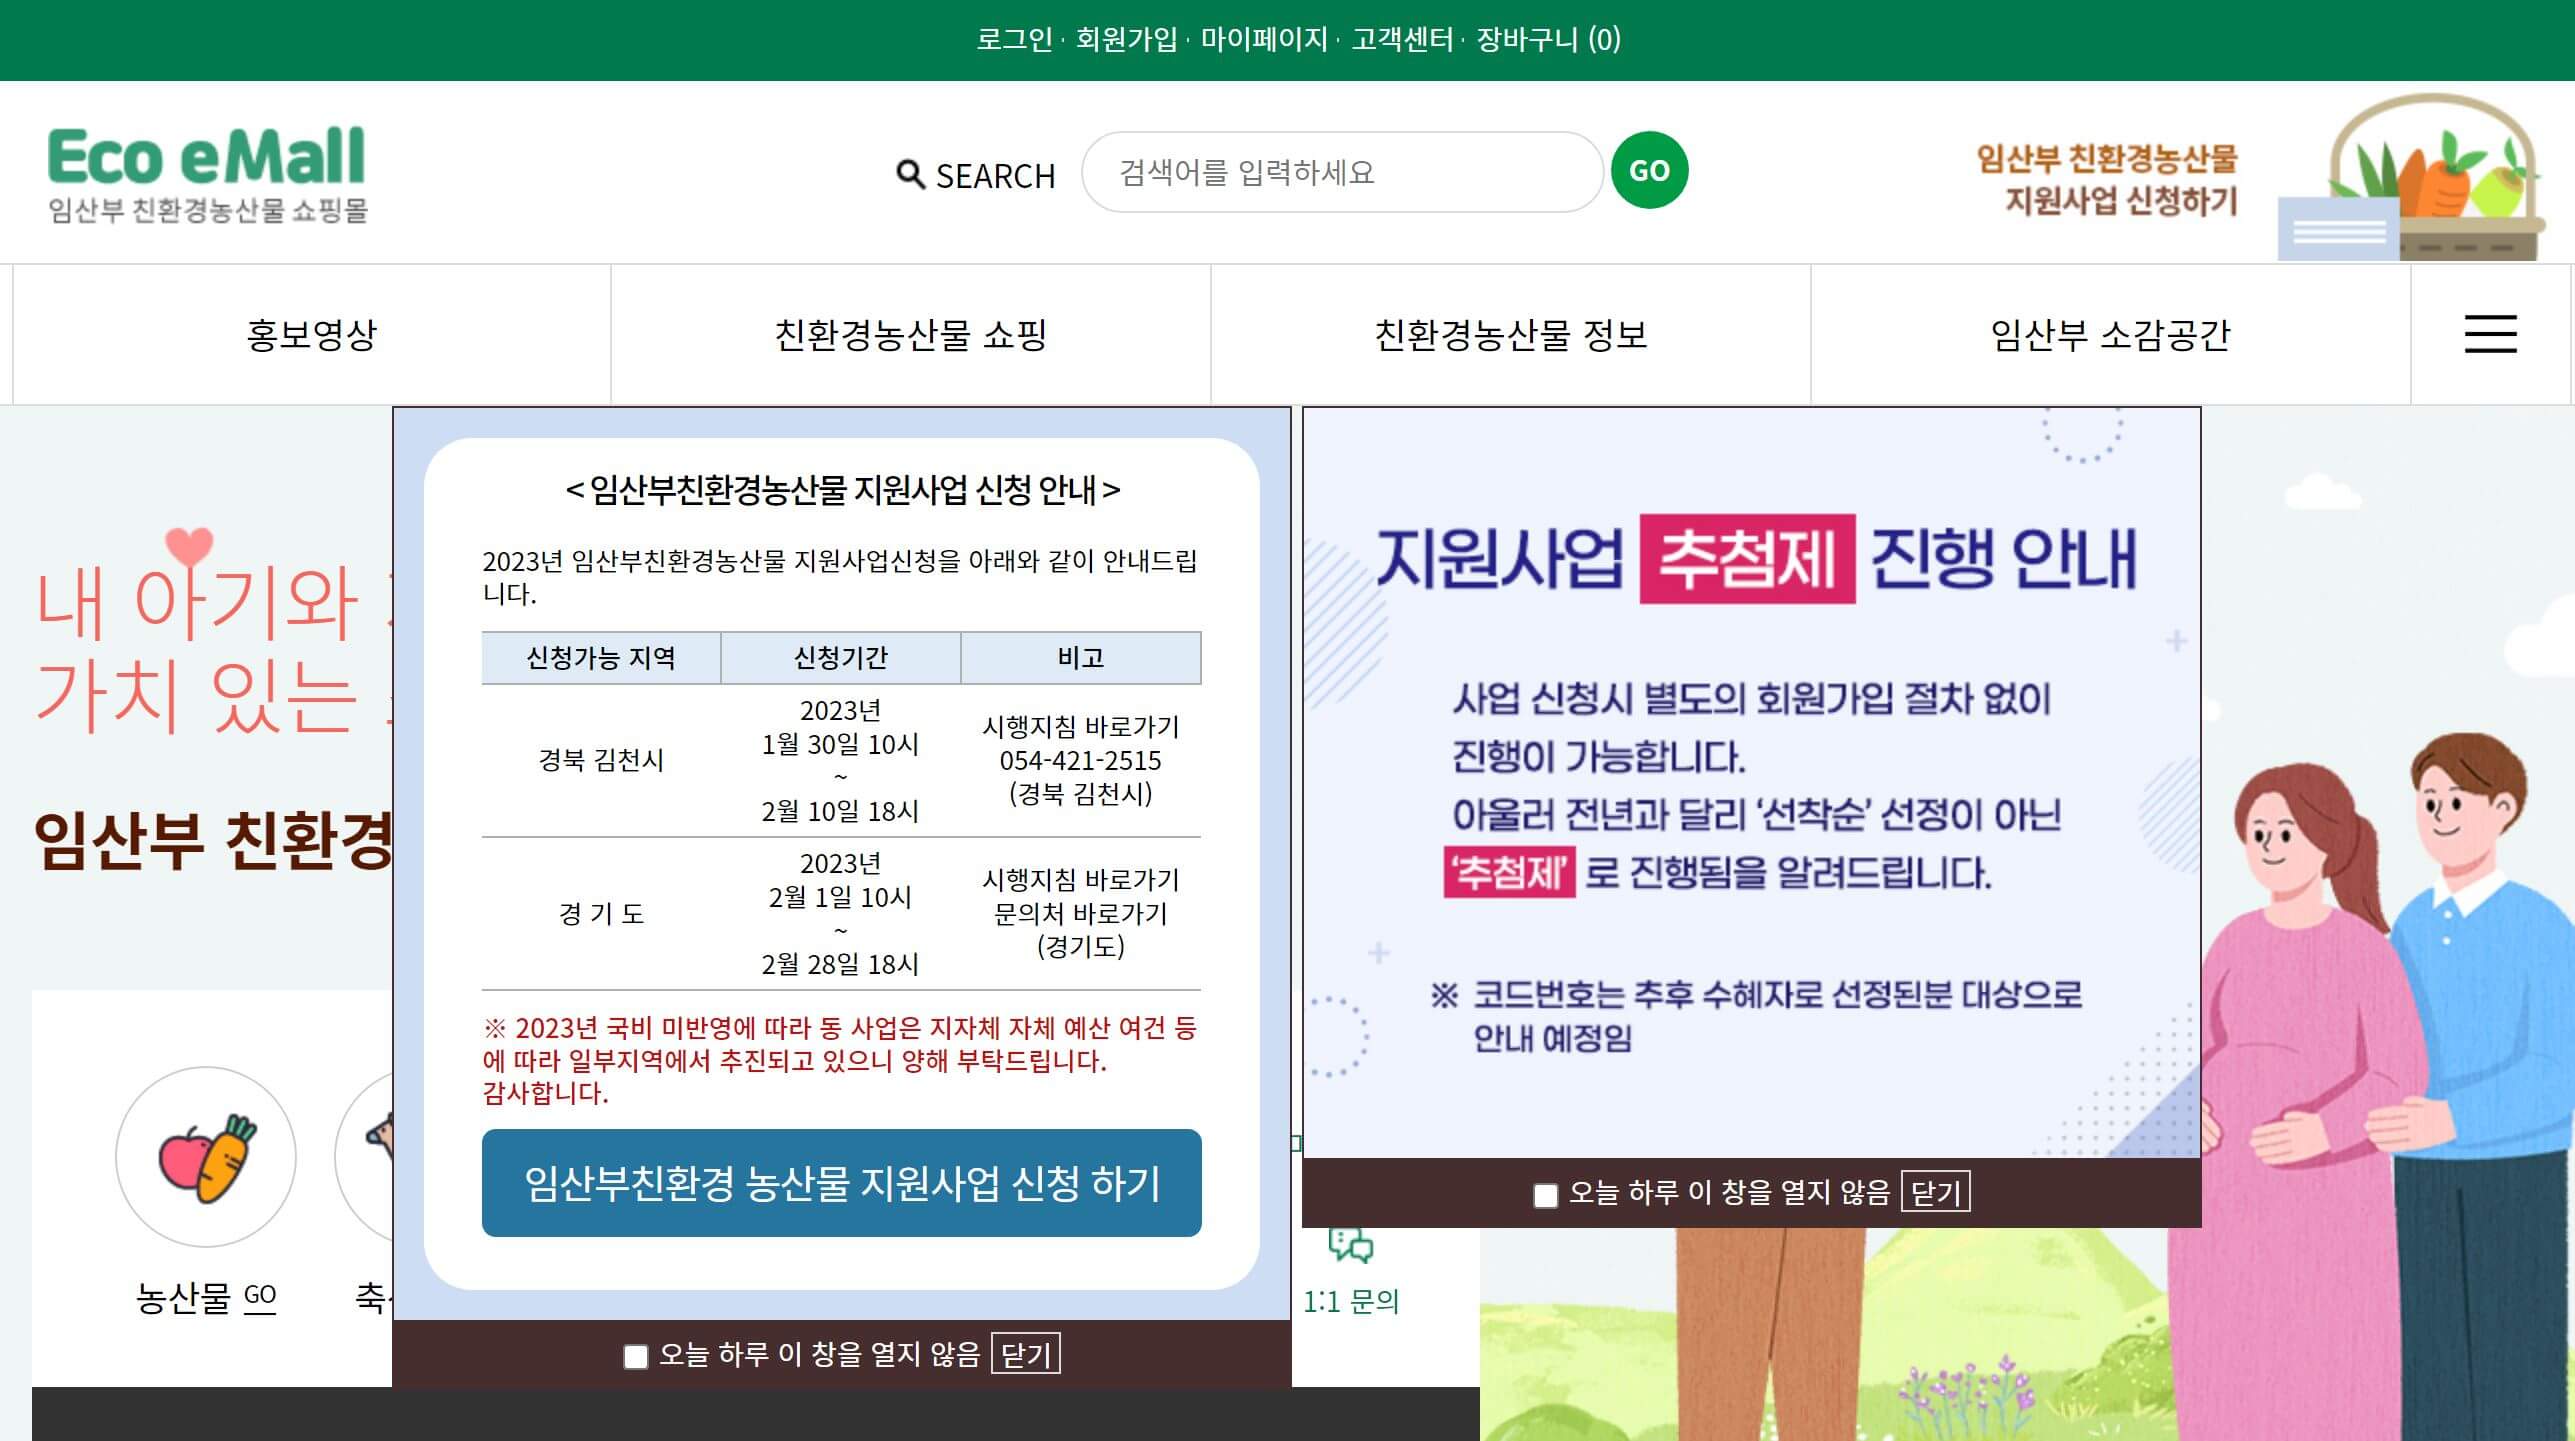Open the hamburger menu icon
The width and height of the screenshot is (2575, 1441).
2490,334
